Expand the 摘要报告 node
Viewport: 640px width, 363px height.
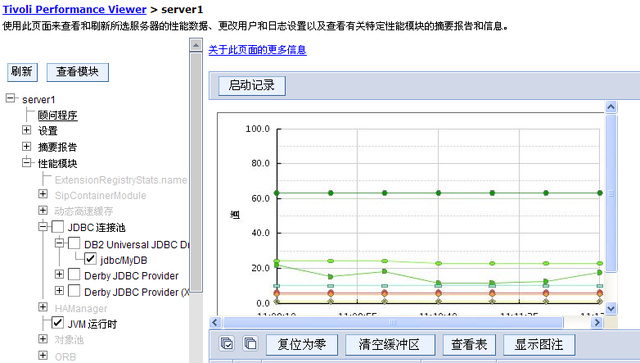27,146
